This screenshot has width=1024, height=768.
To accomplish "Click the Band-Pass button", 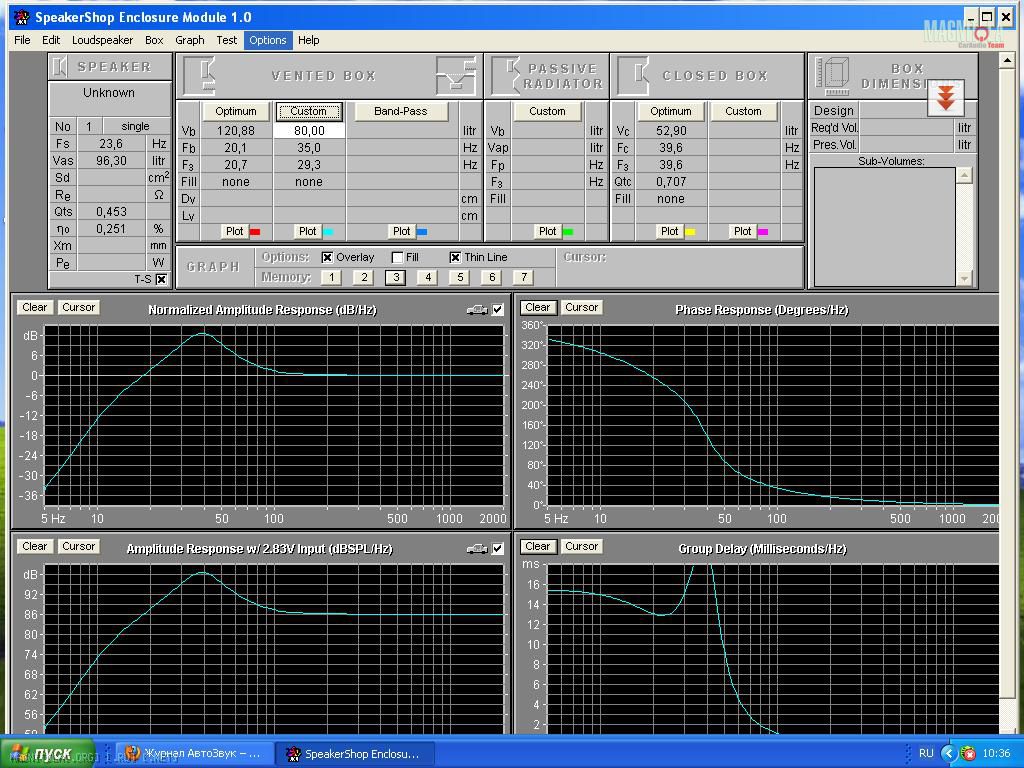I will [401, 111].
